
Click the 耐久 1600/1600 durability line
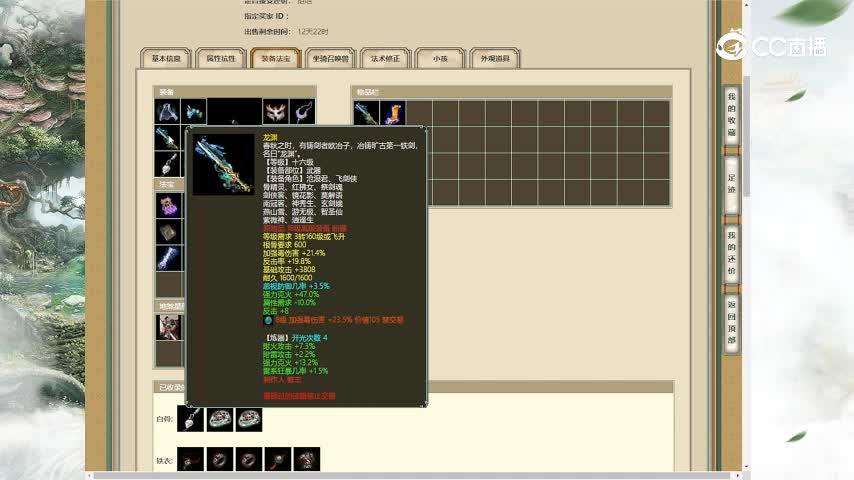[288, 278]
